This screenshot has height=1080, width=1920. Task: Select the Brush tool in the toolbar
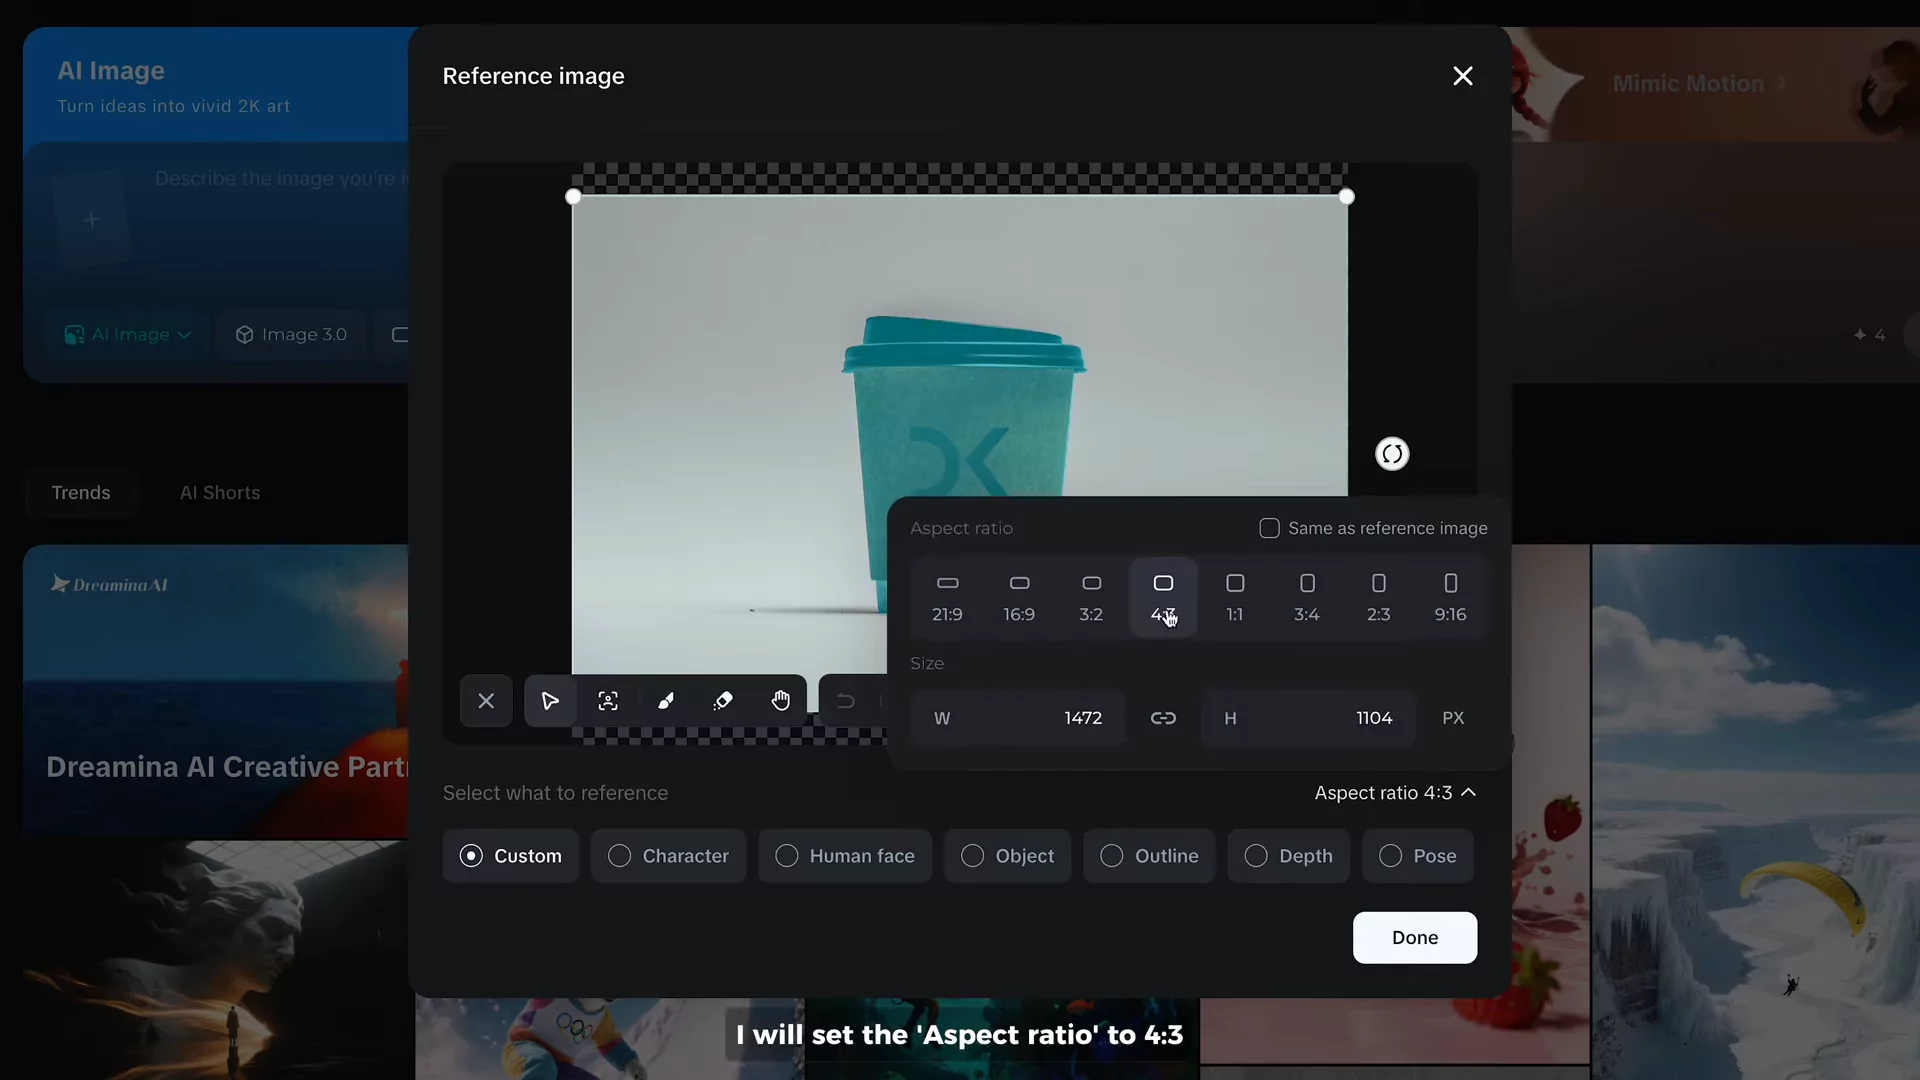(666, 701)
